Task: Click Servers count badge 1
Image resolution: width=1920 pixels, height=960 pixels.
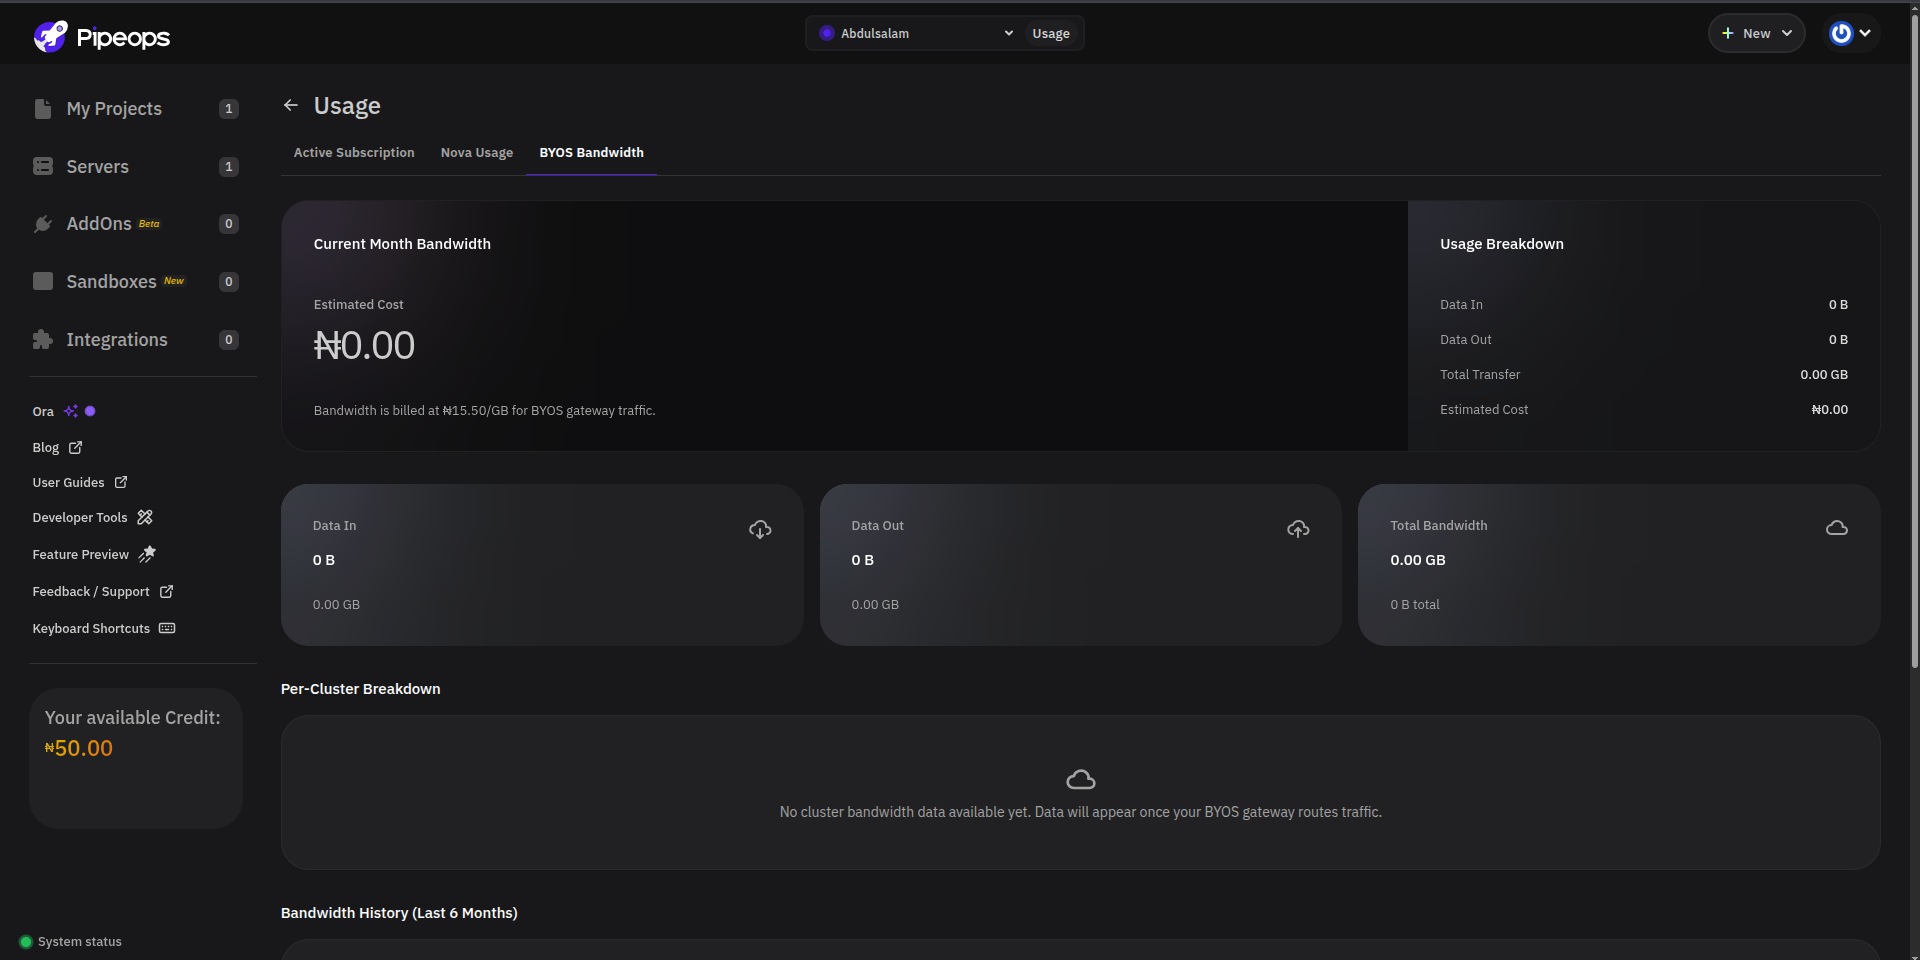Action: tap(229, 167)
